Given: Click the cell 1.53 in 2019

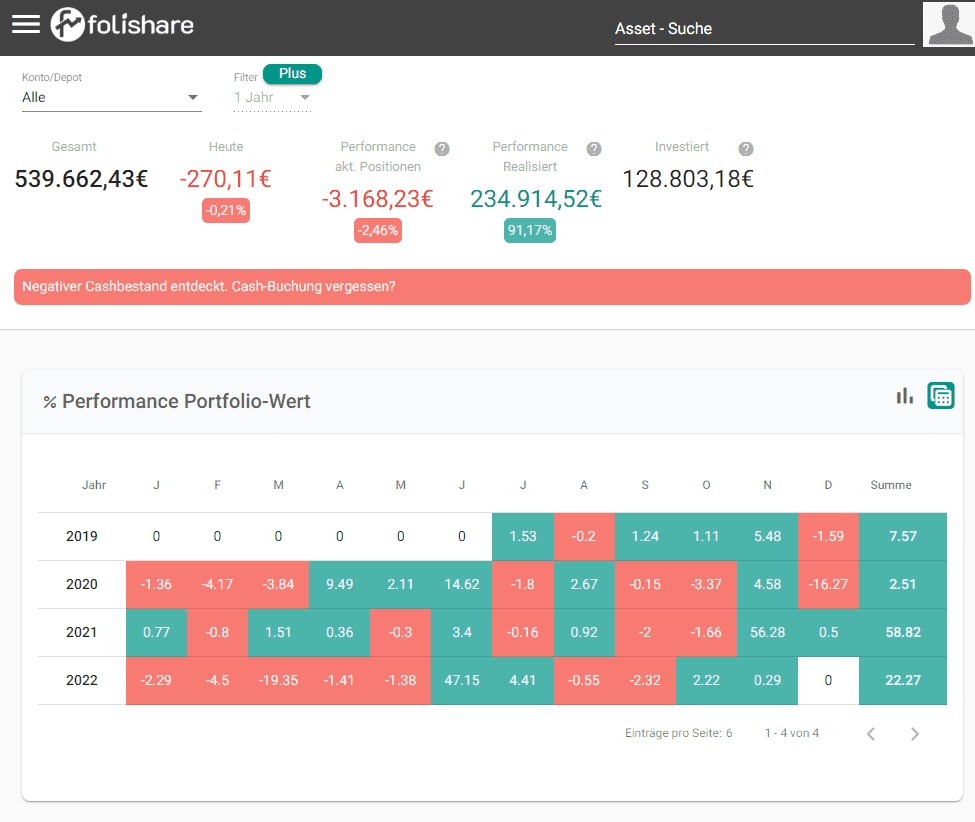Looking at the screenshot, I should 523,536.
